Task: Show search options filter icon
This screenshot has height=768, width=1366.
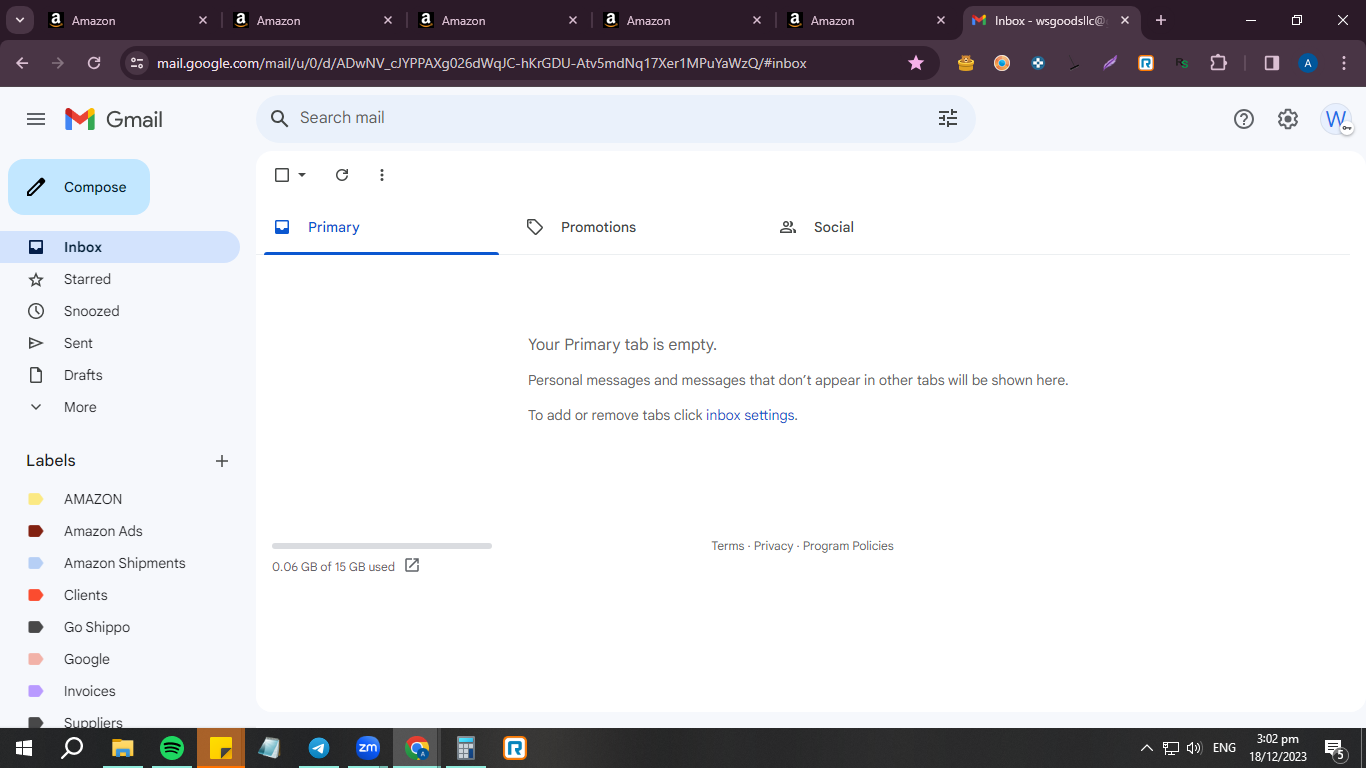Action: click(x=948, y=118)
